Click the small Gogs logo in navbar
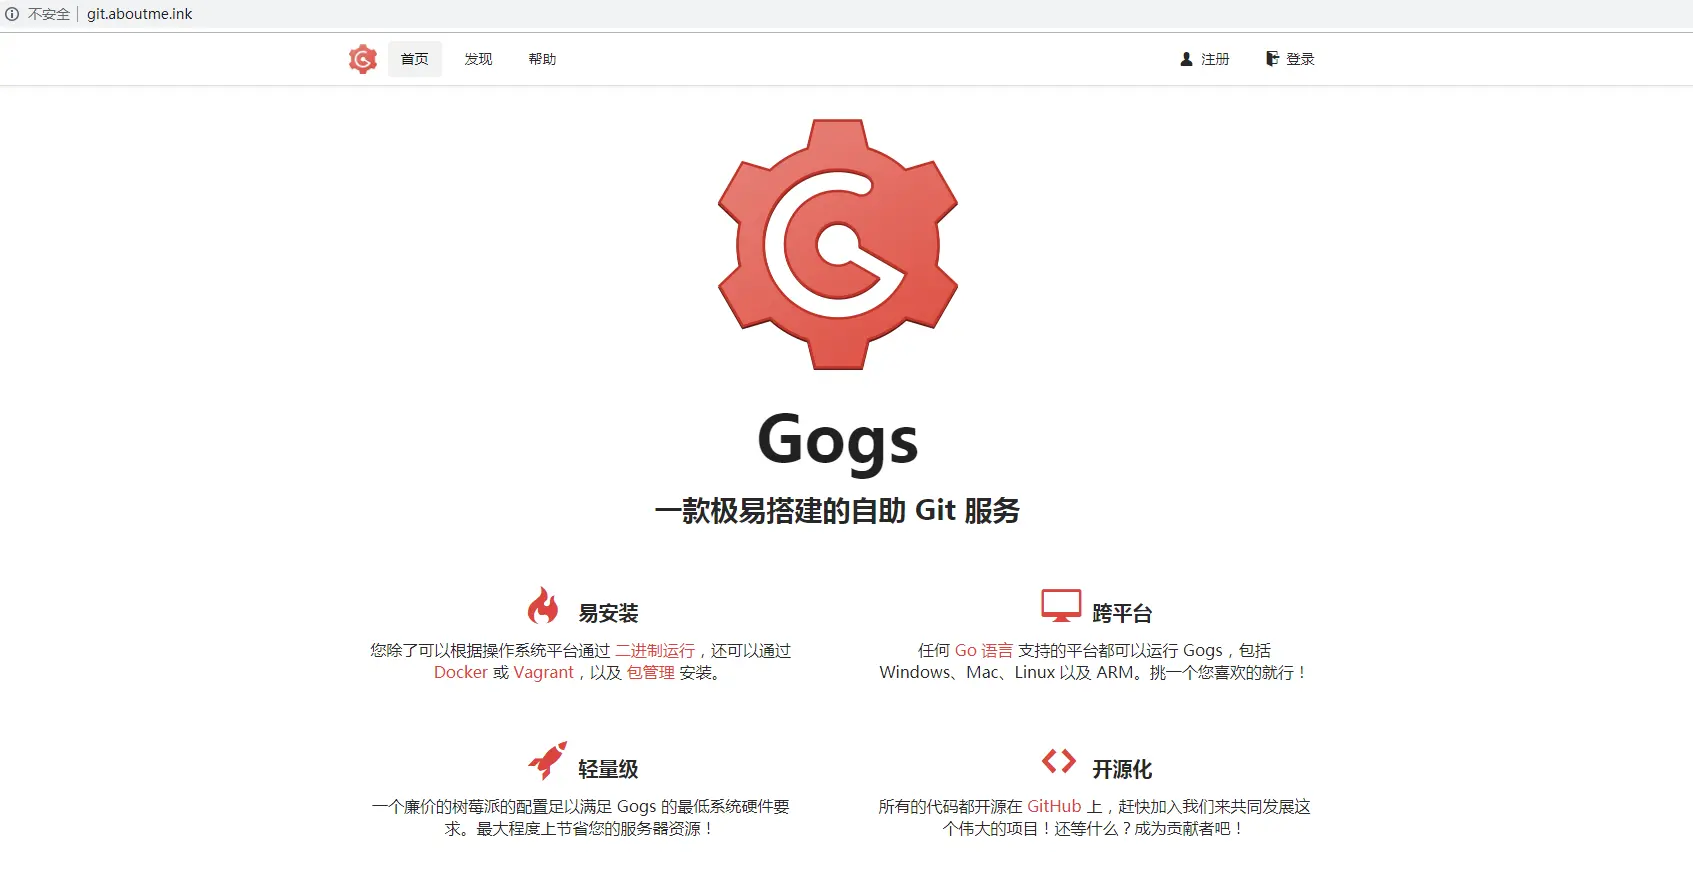This screenshot has width=1693, height=896. tap(362, 59)
